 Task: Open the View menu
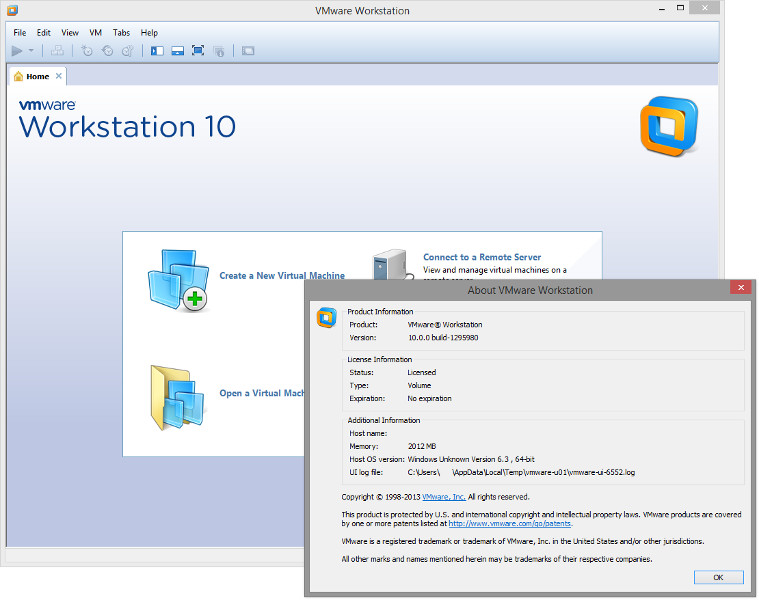point(70,33)
